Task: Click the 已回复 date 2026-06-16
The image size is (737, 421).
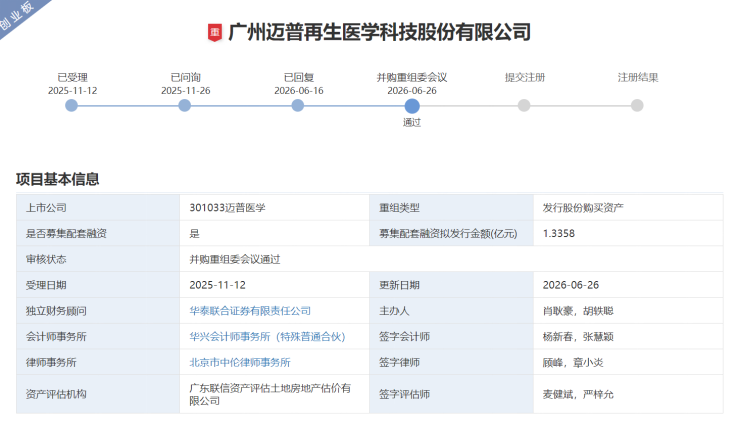Action: [x=299, y=91]
